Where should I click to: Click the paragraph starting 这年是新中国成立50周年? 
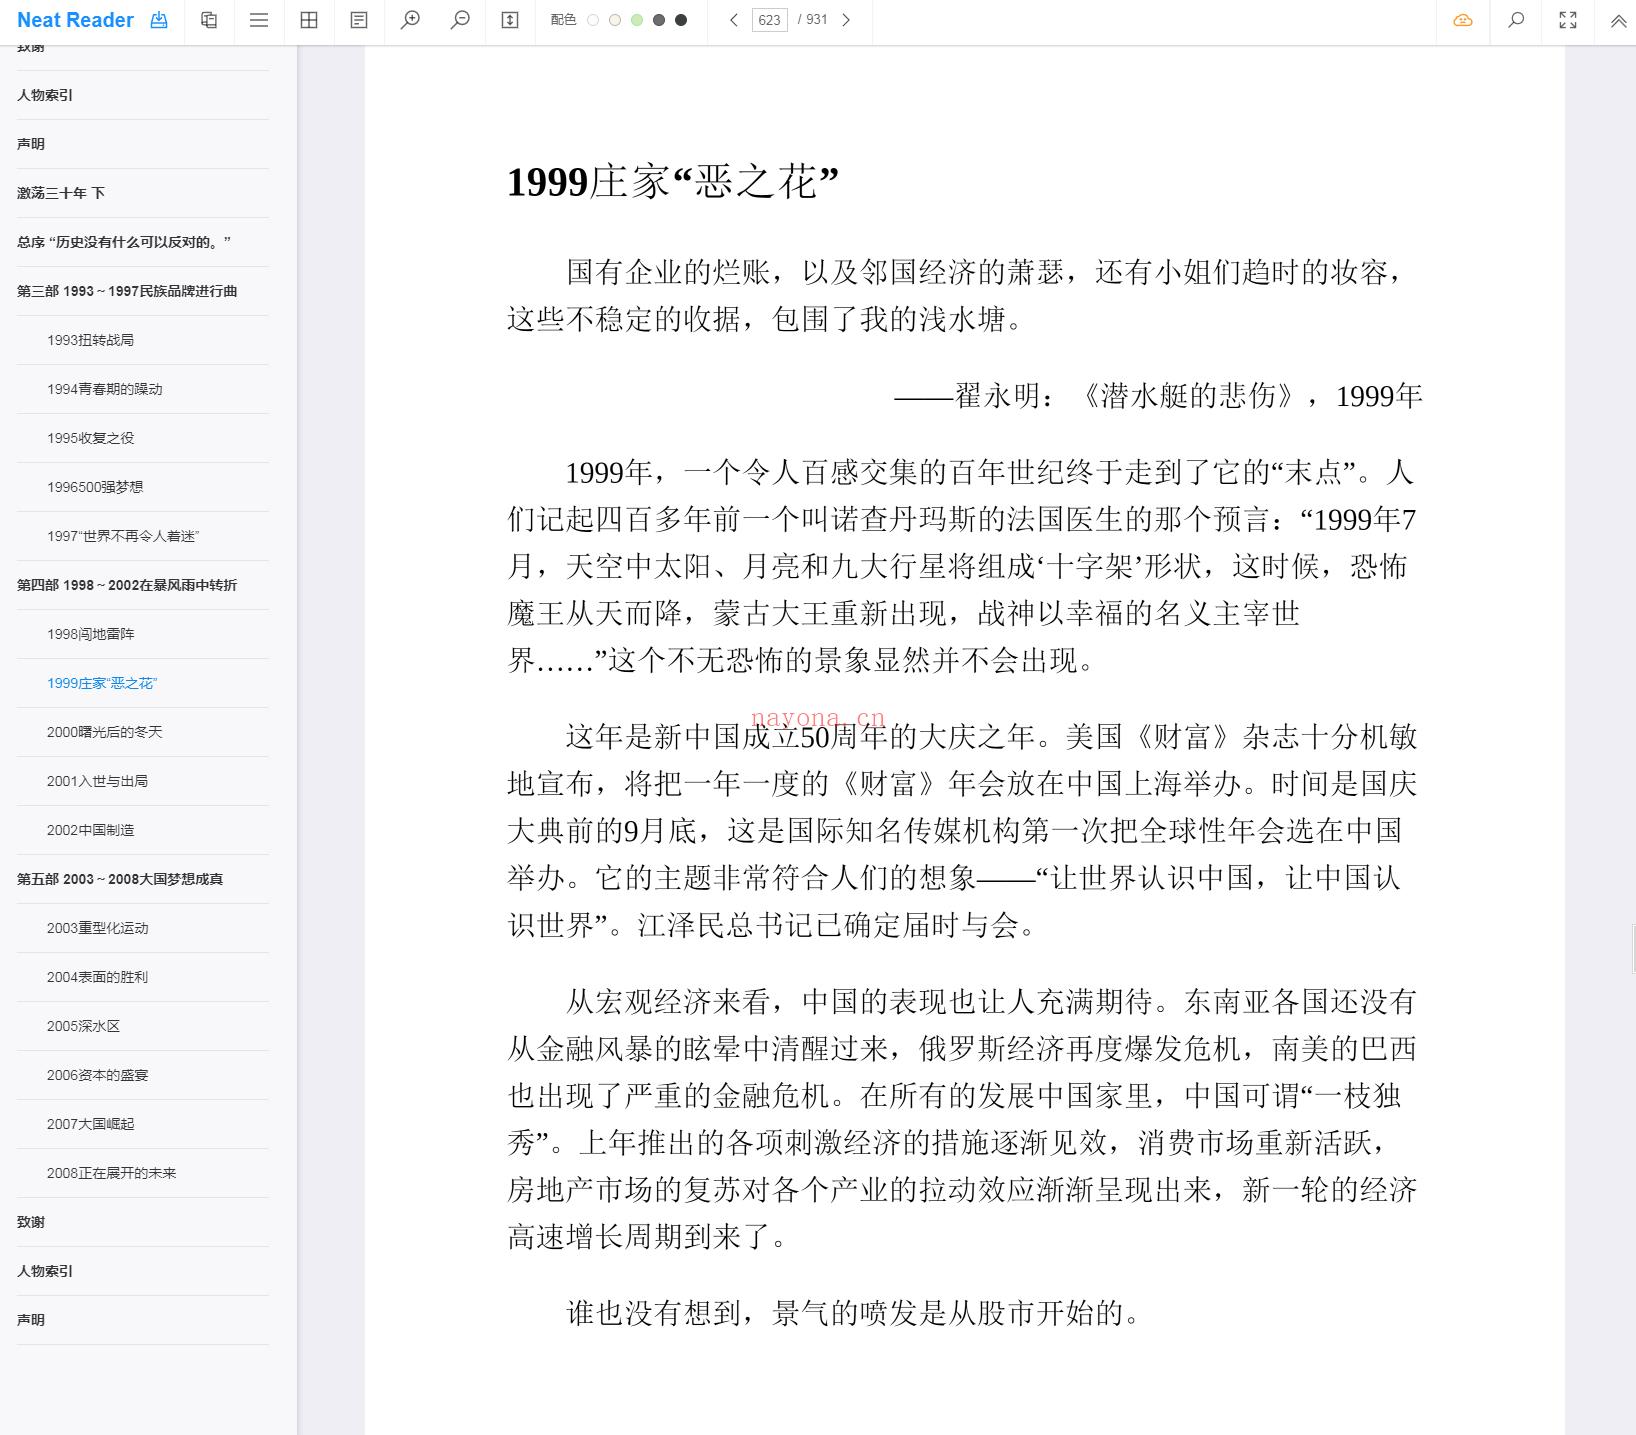[962, 831]
